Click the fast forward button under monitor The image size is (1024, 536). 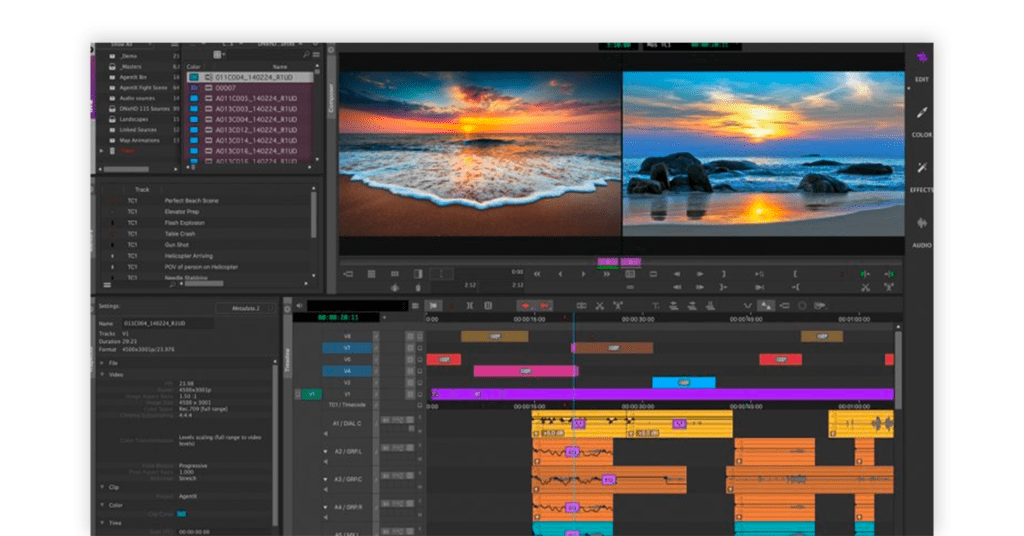pos(607,274)
